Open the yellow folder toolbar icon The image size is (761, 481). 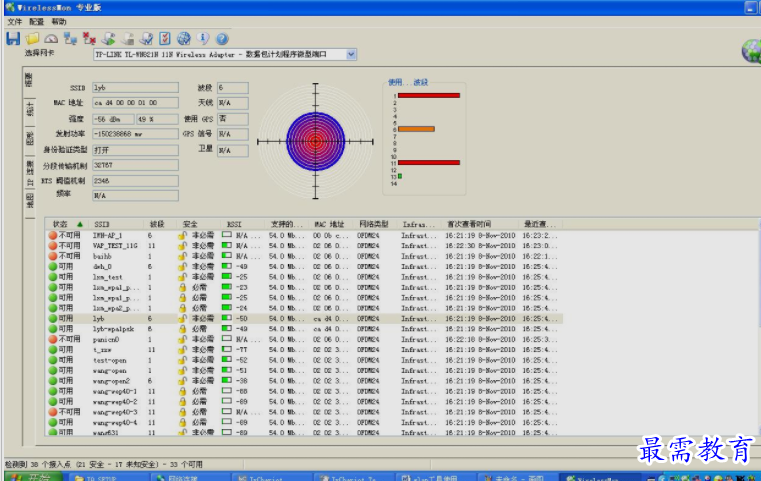[32, 38]
